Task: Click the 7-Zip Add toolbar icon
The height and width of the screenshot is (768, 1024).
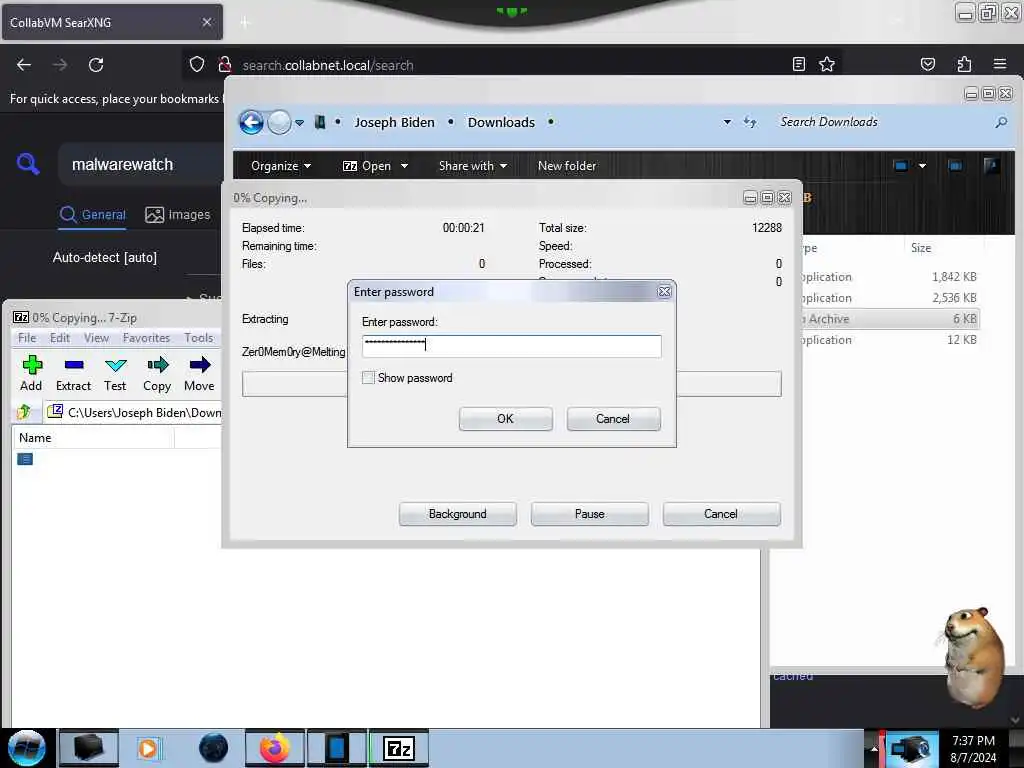Action: click(31, 366)
